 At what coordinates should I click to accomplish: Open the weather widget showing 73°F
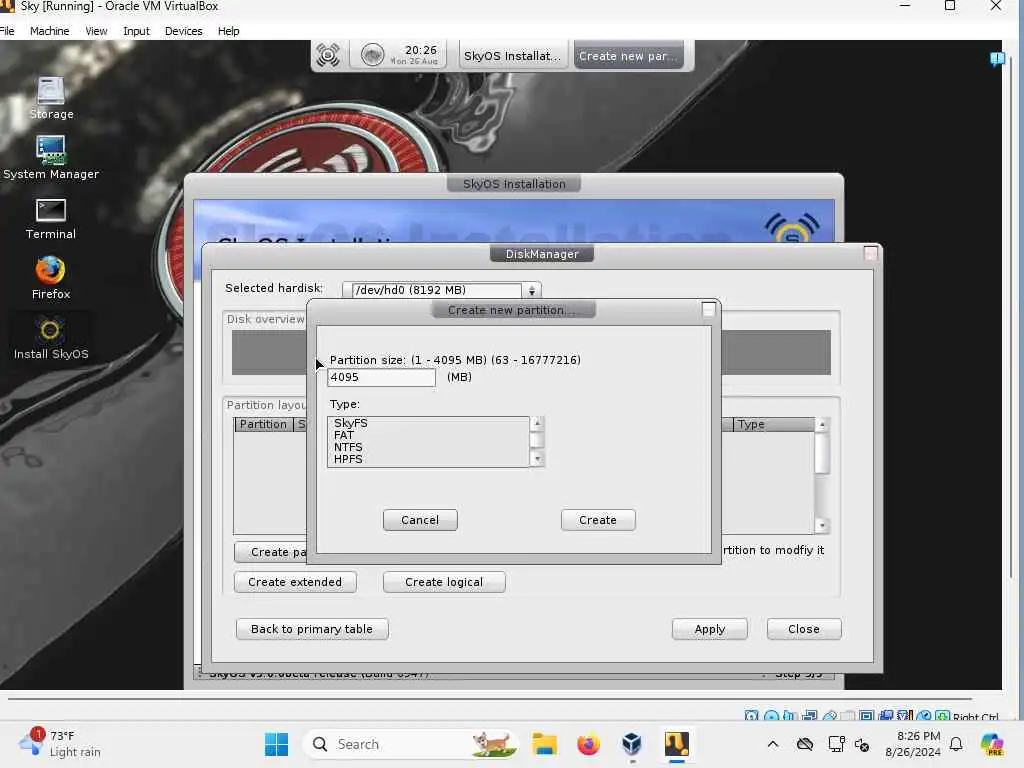[x=60, y=744]
